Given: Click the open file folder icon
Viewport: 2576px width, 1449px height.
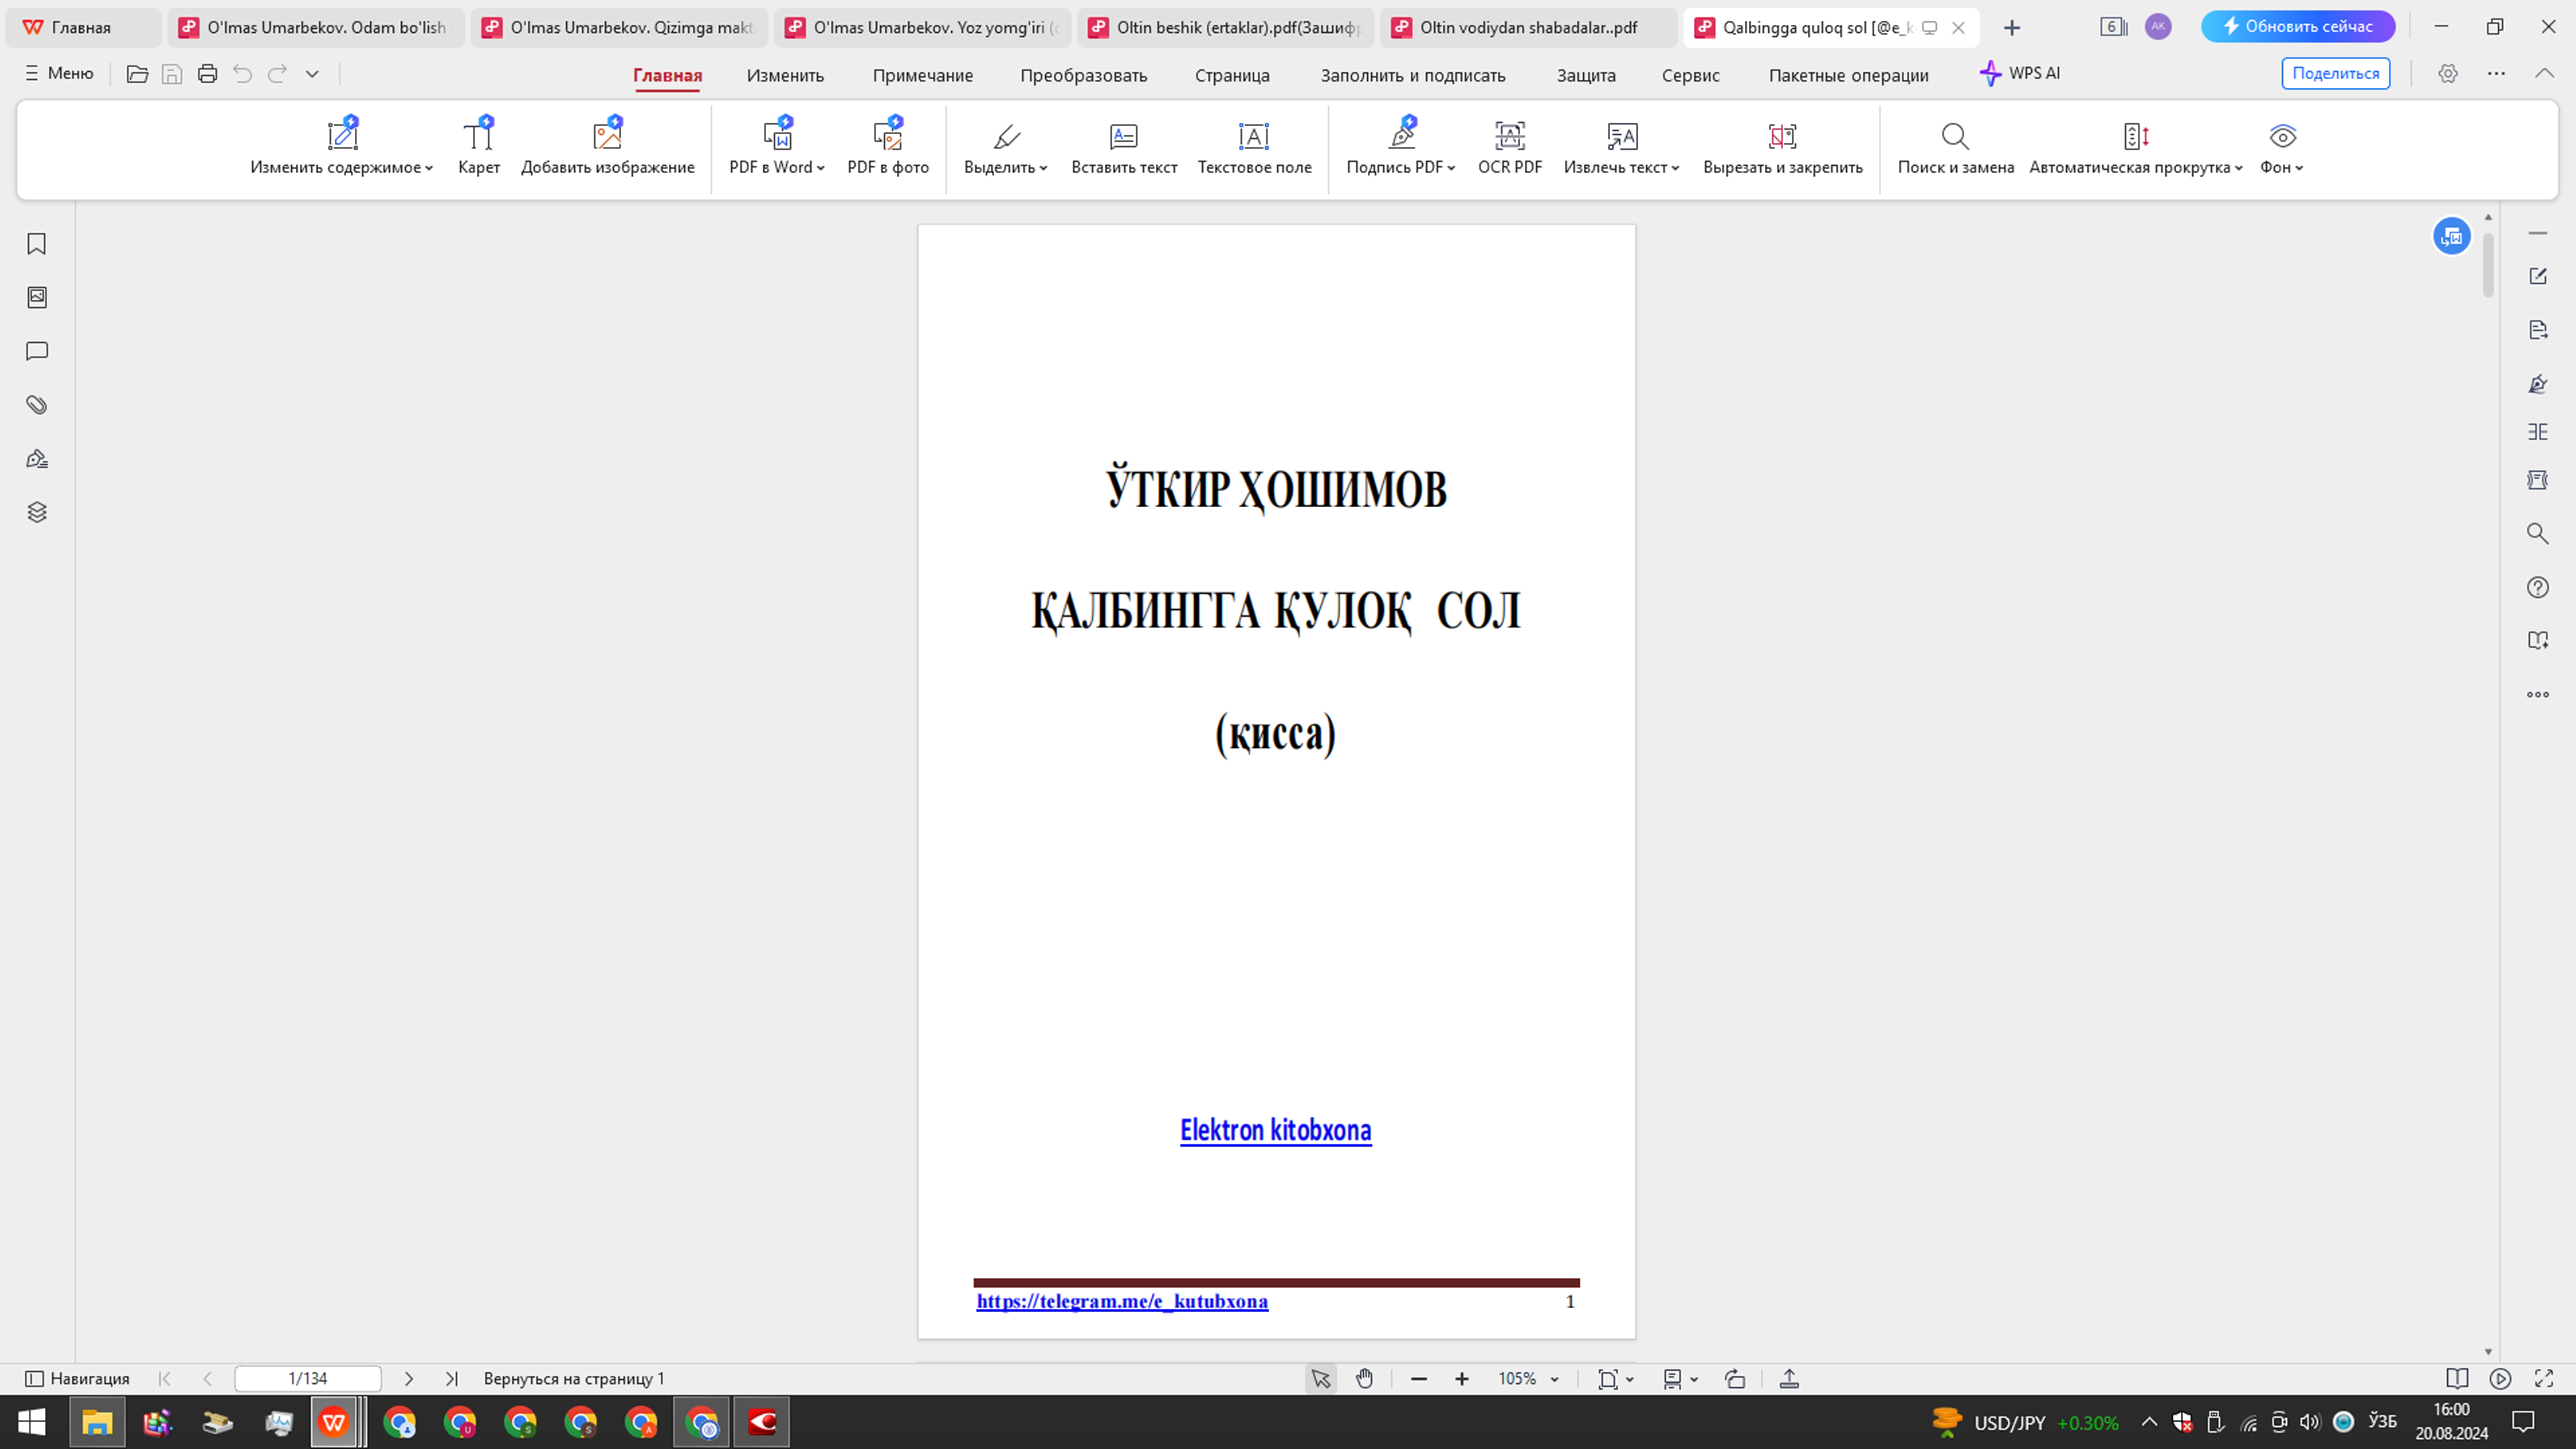Looking at the screenshot, I should pyautogui.click(x=137, y=73).
